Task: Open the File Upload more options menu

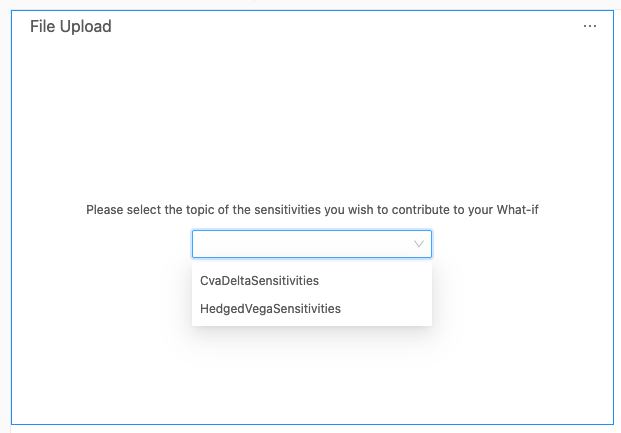Action: pyautogui.click(x=590, y=26)
